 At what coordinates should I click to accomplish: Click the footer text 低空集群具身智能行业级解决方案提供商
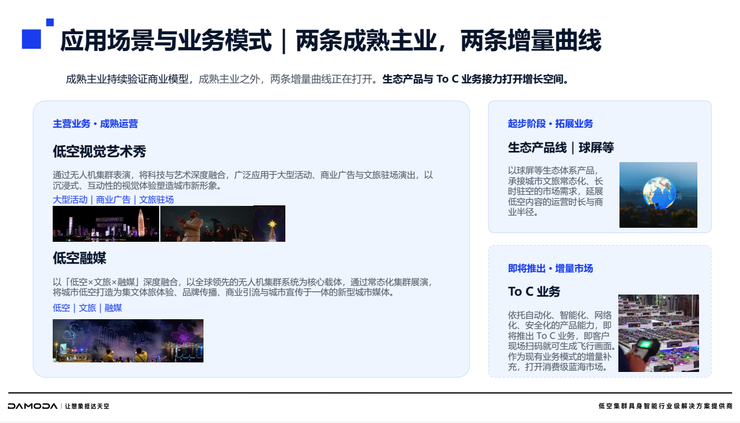point(665,406)
